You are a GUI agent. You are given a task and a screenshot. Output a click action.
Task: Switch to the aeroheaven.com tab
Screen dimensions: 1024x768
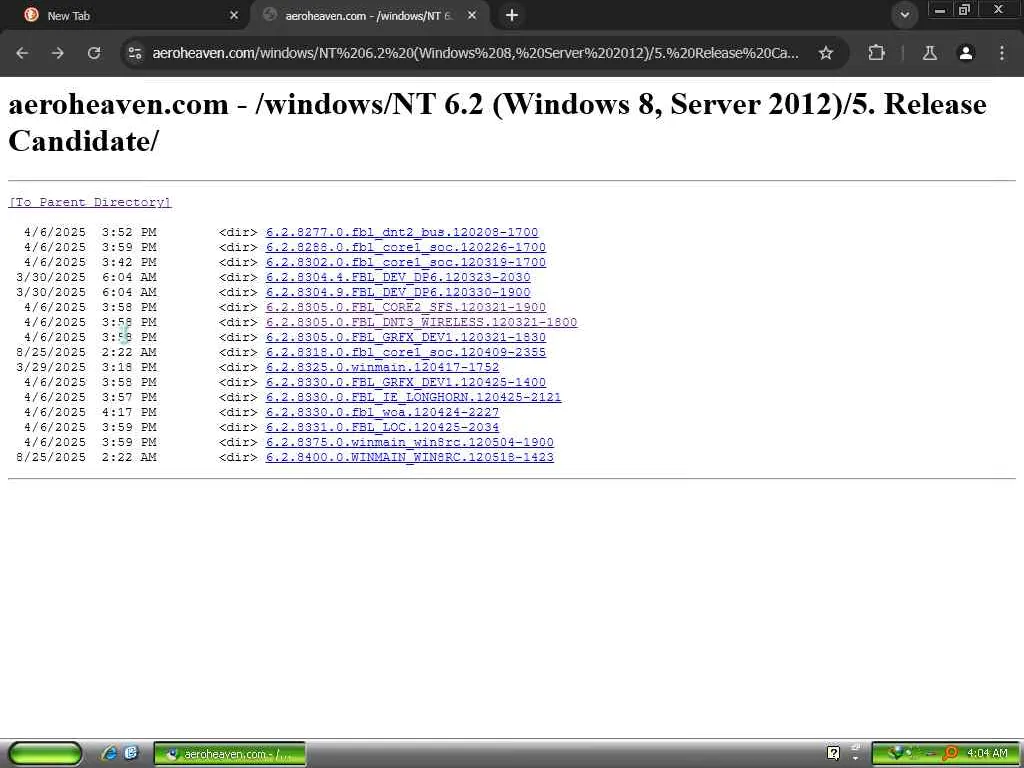[369, 15]
